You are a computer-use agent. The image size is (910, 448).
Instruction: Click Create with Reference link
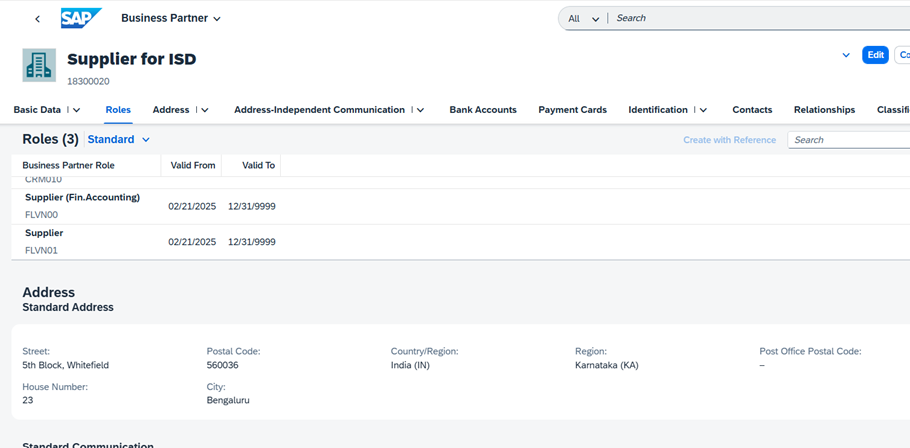(x=730, y=140)
